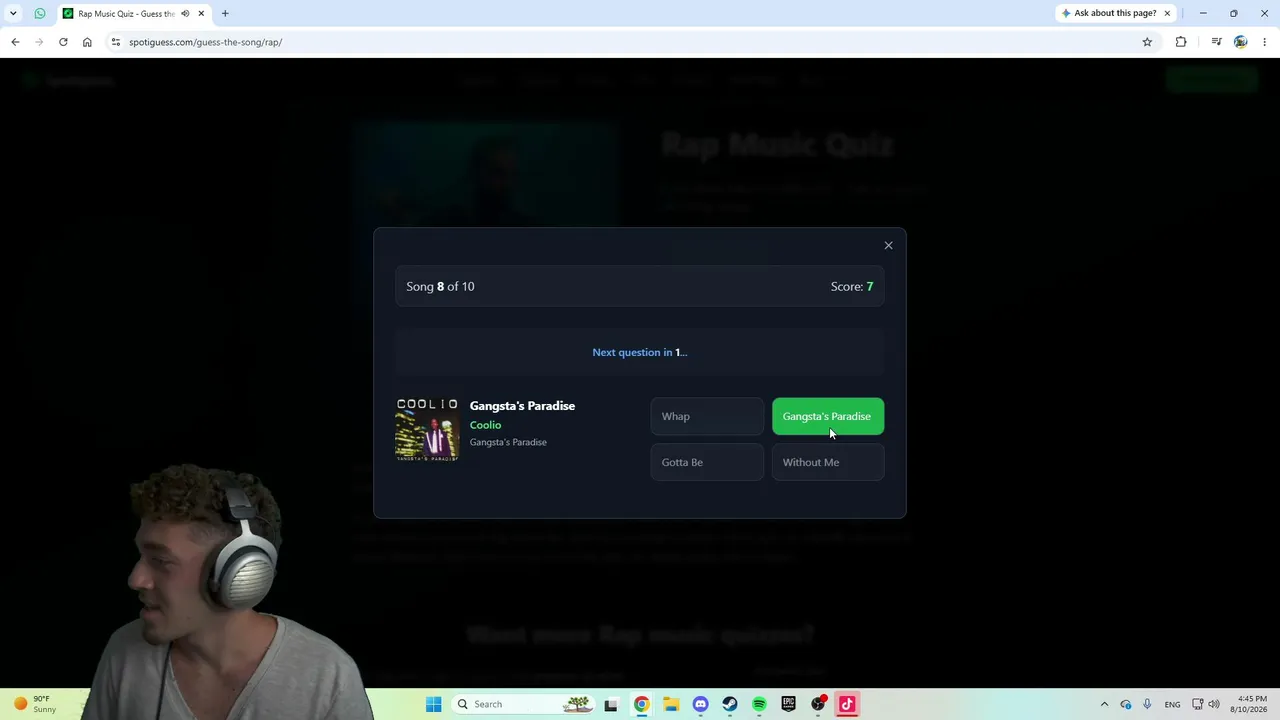This screenshot has width=1280, height=720.
Task: Click the browser forward arrow
Action: tap(39, 42)
